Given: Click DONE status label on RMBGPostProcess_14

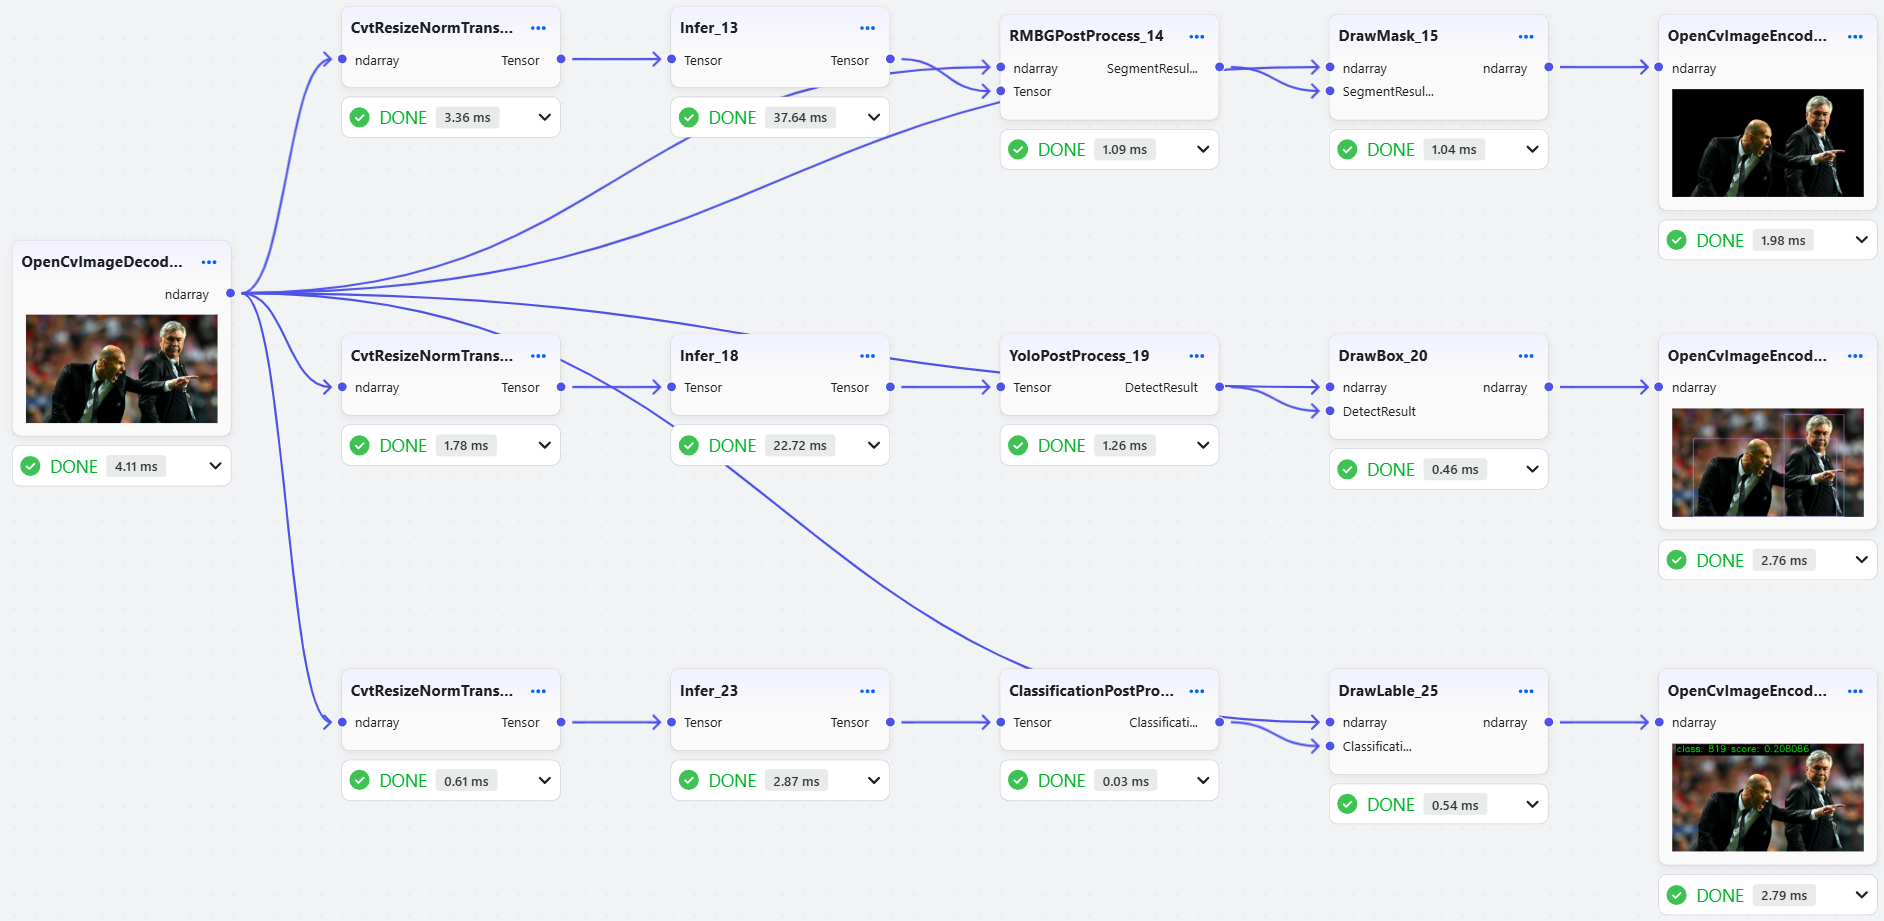Looking at the screenshot, I should pyautogui.click(x=1062, y=149).
